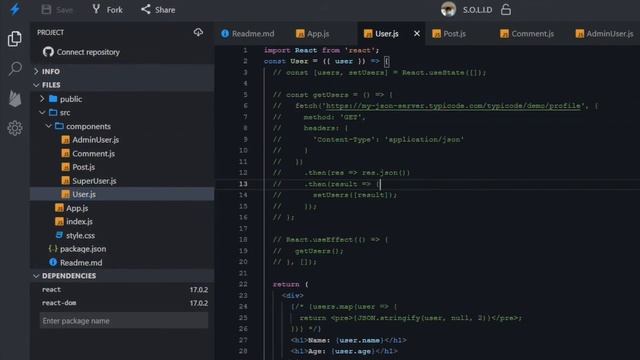
Task: Open the Firebase sidebar icon
Action: point(15,98)
